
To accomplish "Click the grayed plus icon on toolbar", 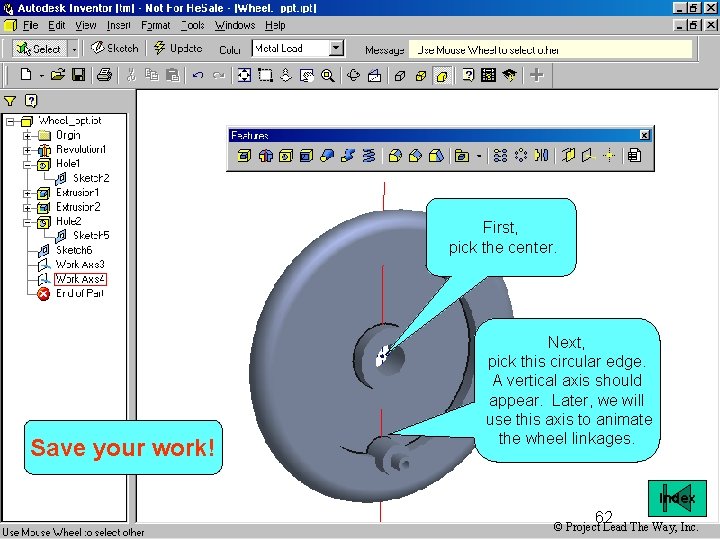I will pos(536,75).
